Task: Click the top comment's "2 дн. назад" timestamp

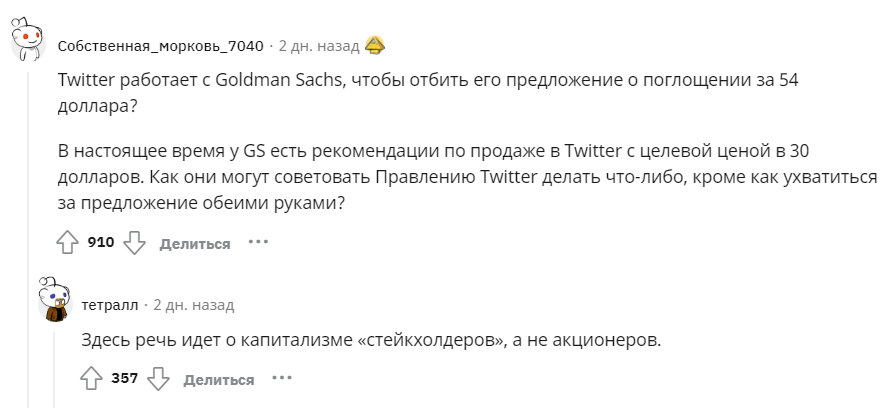Action: coord(318,45)
